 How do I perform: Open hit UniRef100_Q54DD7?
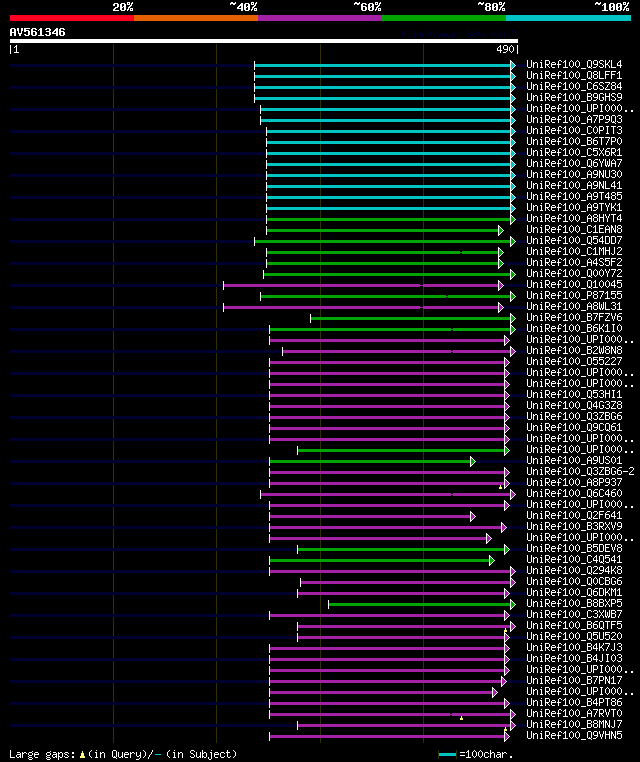(x=574, y=240)
